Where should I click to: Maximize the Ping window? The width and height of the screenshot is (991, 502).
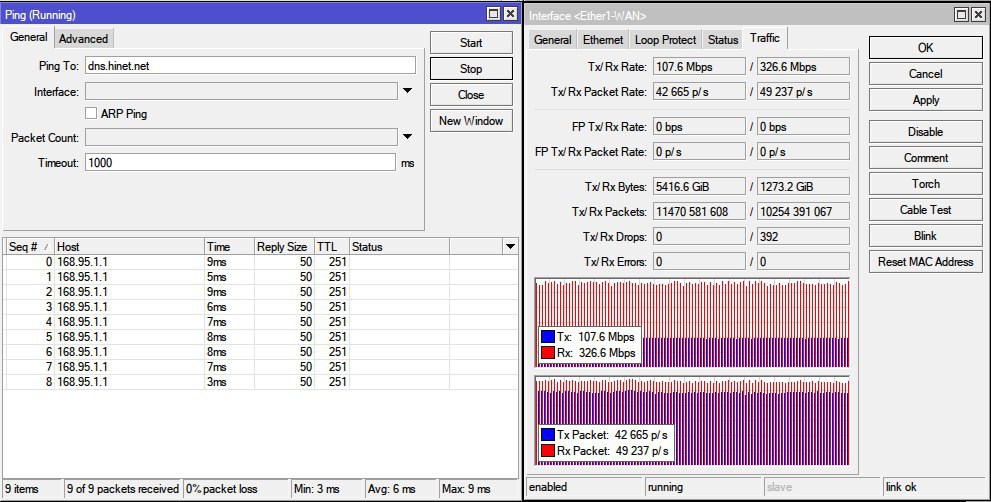pyautogui.click(x=494, y=14)
